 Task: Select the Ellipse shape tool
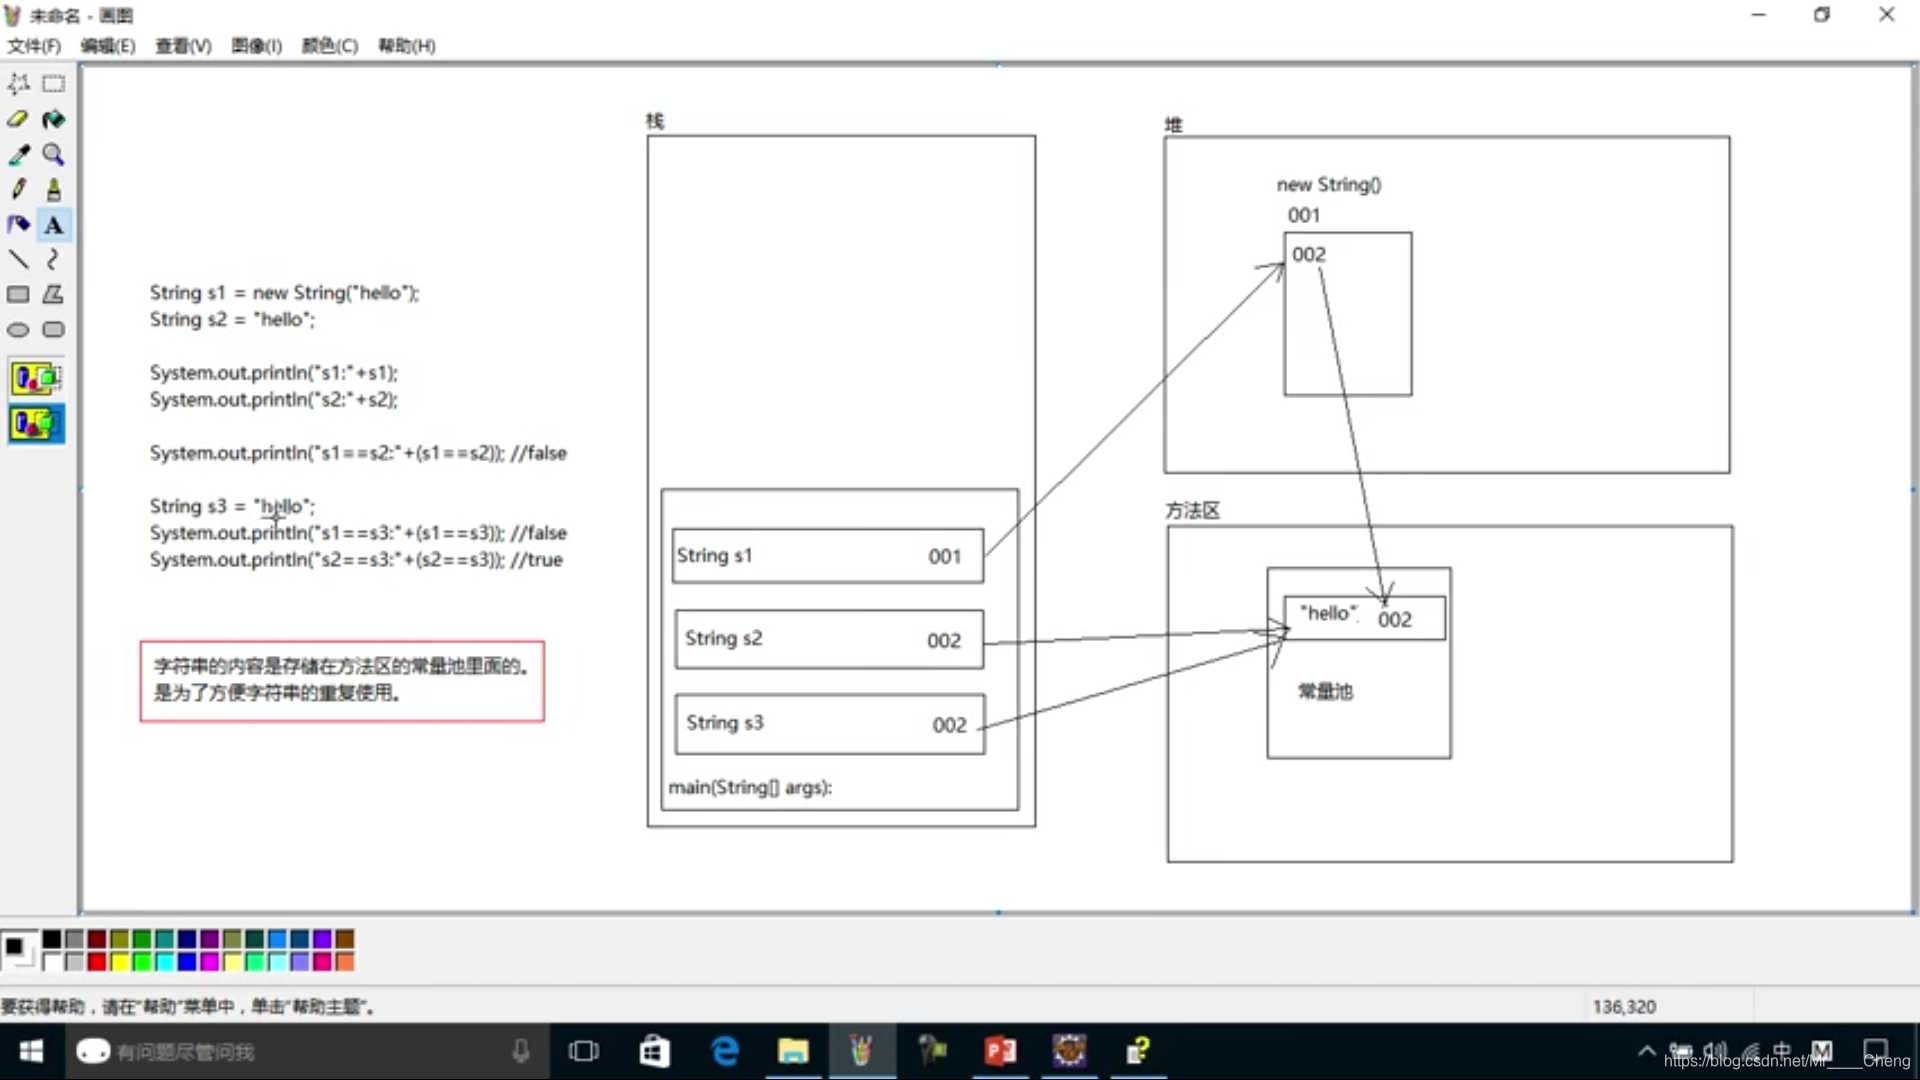[x=19, y=329]
